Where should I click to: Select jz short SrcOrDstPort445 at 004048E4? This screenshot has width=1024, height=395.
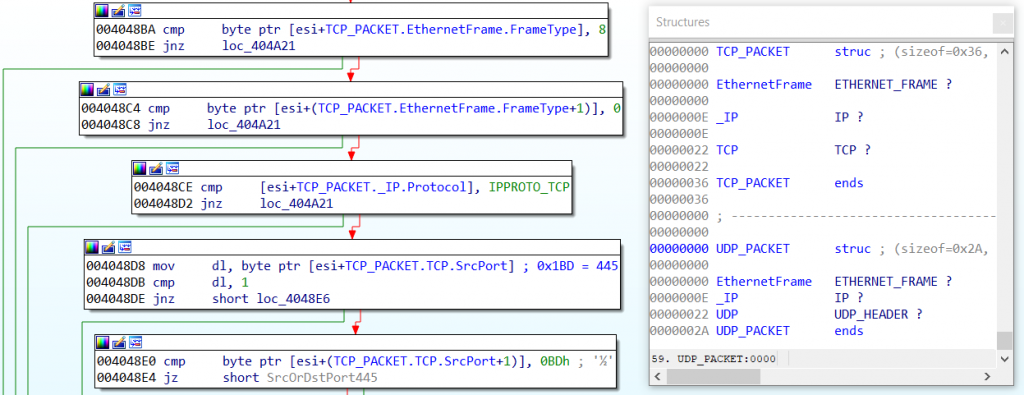tap(237, 377)
